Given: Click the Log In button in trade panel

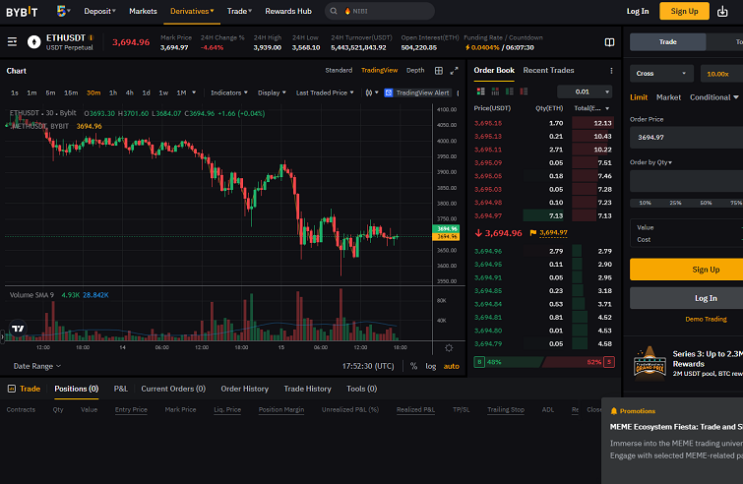Looking at the screenshot, I should pyautogui.click(x=706, y=298).
